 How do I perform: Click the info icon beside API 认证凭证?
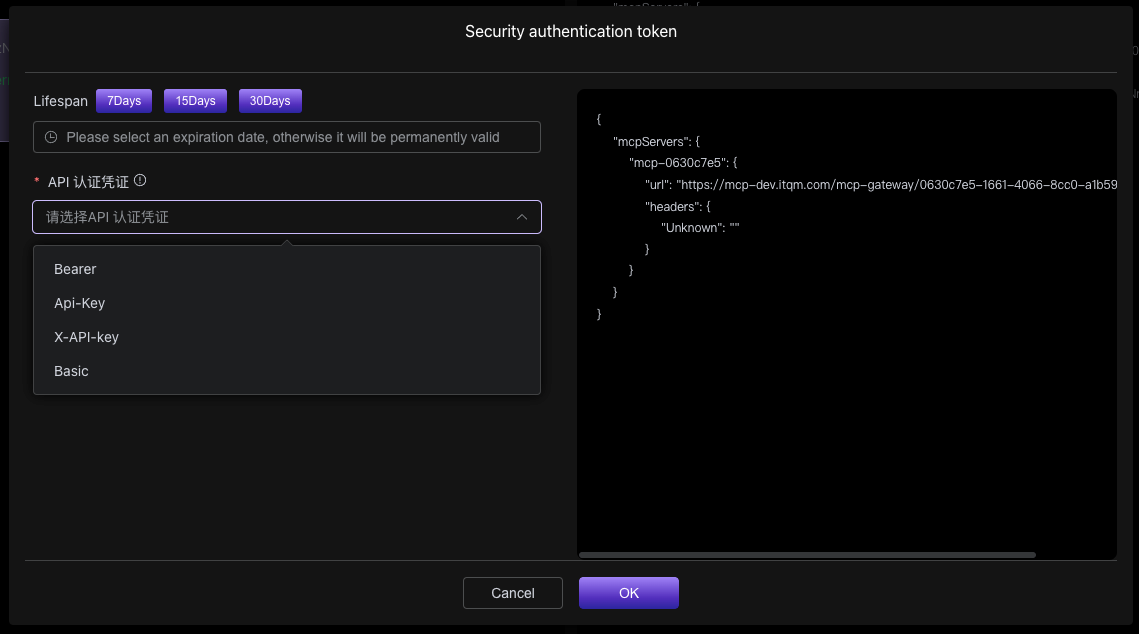[x=140, y=181]
